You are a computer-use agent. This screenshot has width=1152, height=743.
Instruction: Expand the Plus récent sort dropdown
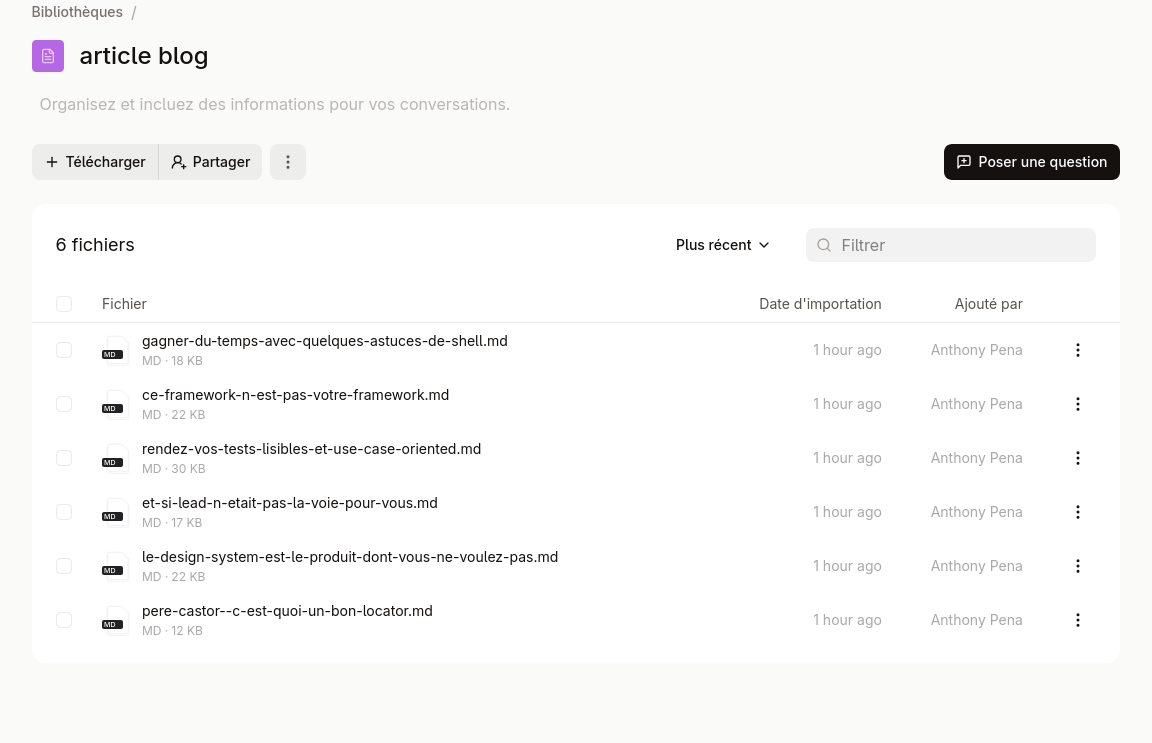click(x=723, y=245)
